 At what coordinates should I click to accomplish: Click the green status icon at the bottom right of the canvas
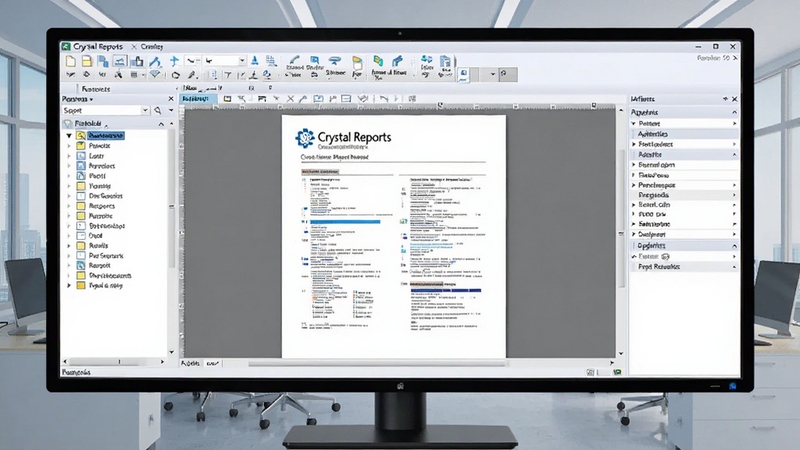(617, 372)
